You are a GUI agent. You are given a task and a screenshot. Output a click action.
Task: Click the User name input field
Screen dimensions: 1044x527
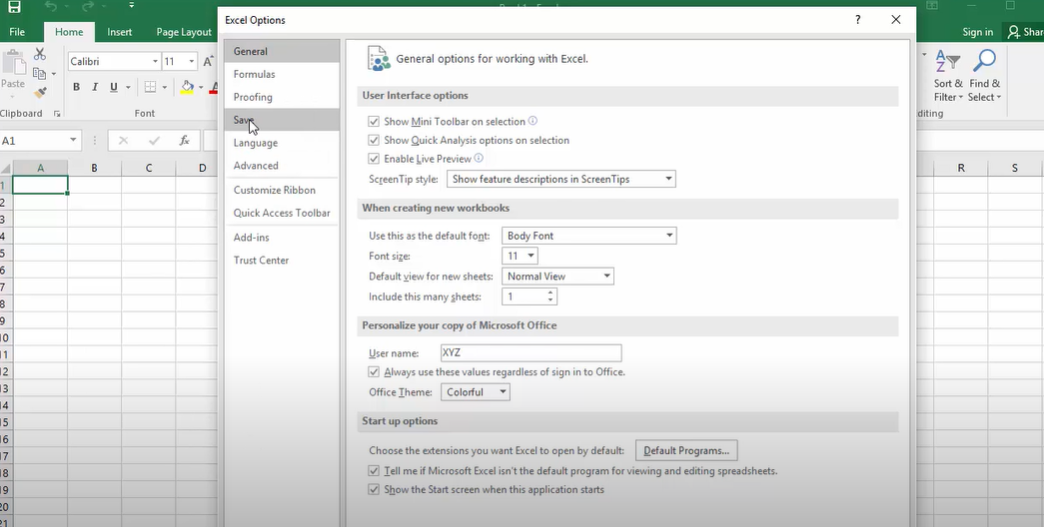(531, 353)
